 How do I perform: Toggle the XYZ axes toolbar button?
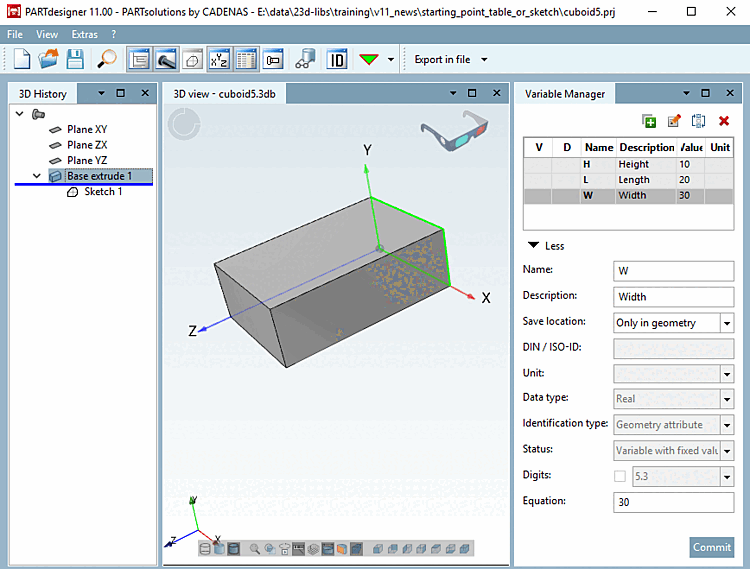click(219, 59)
